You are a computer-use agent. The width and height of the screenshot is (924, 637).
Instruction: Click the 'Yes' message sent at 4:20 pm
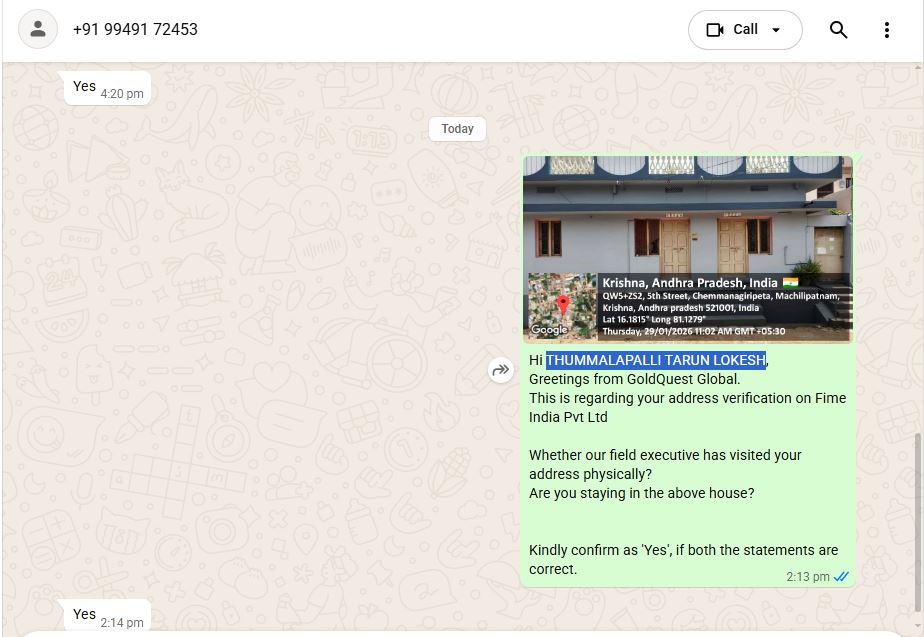tap(108, 88)
